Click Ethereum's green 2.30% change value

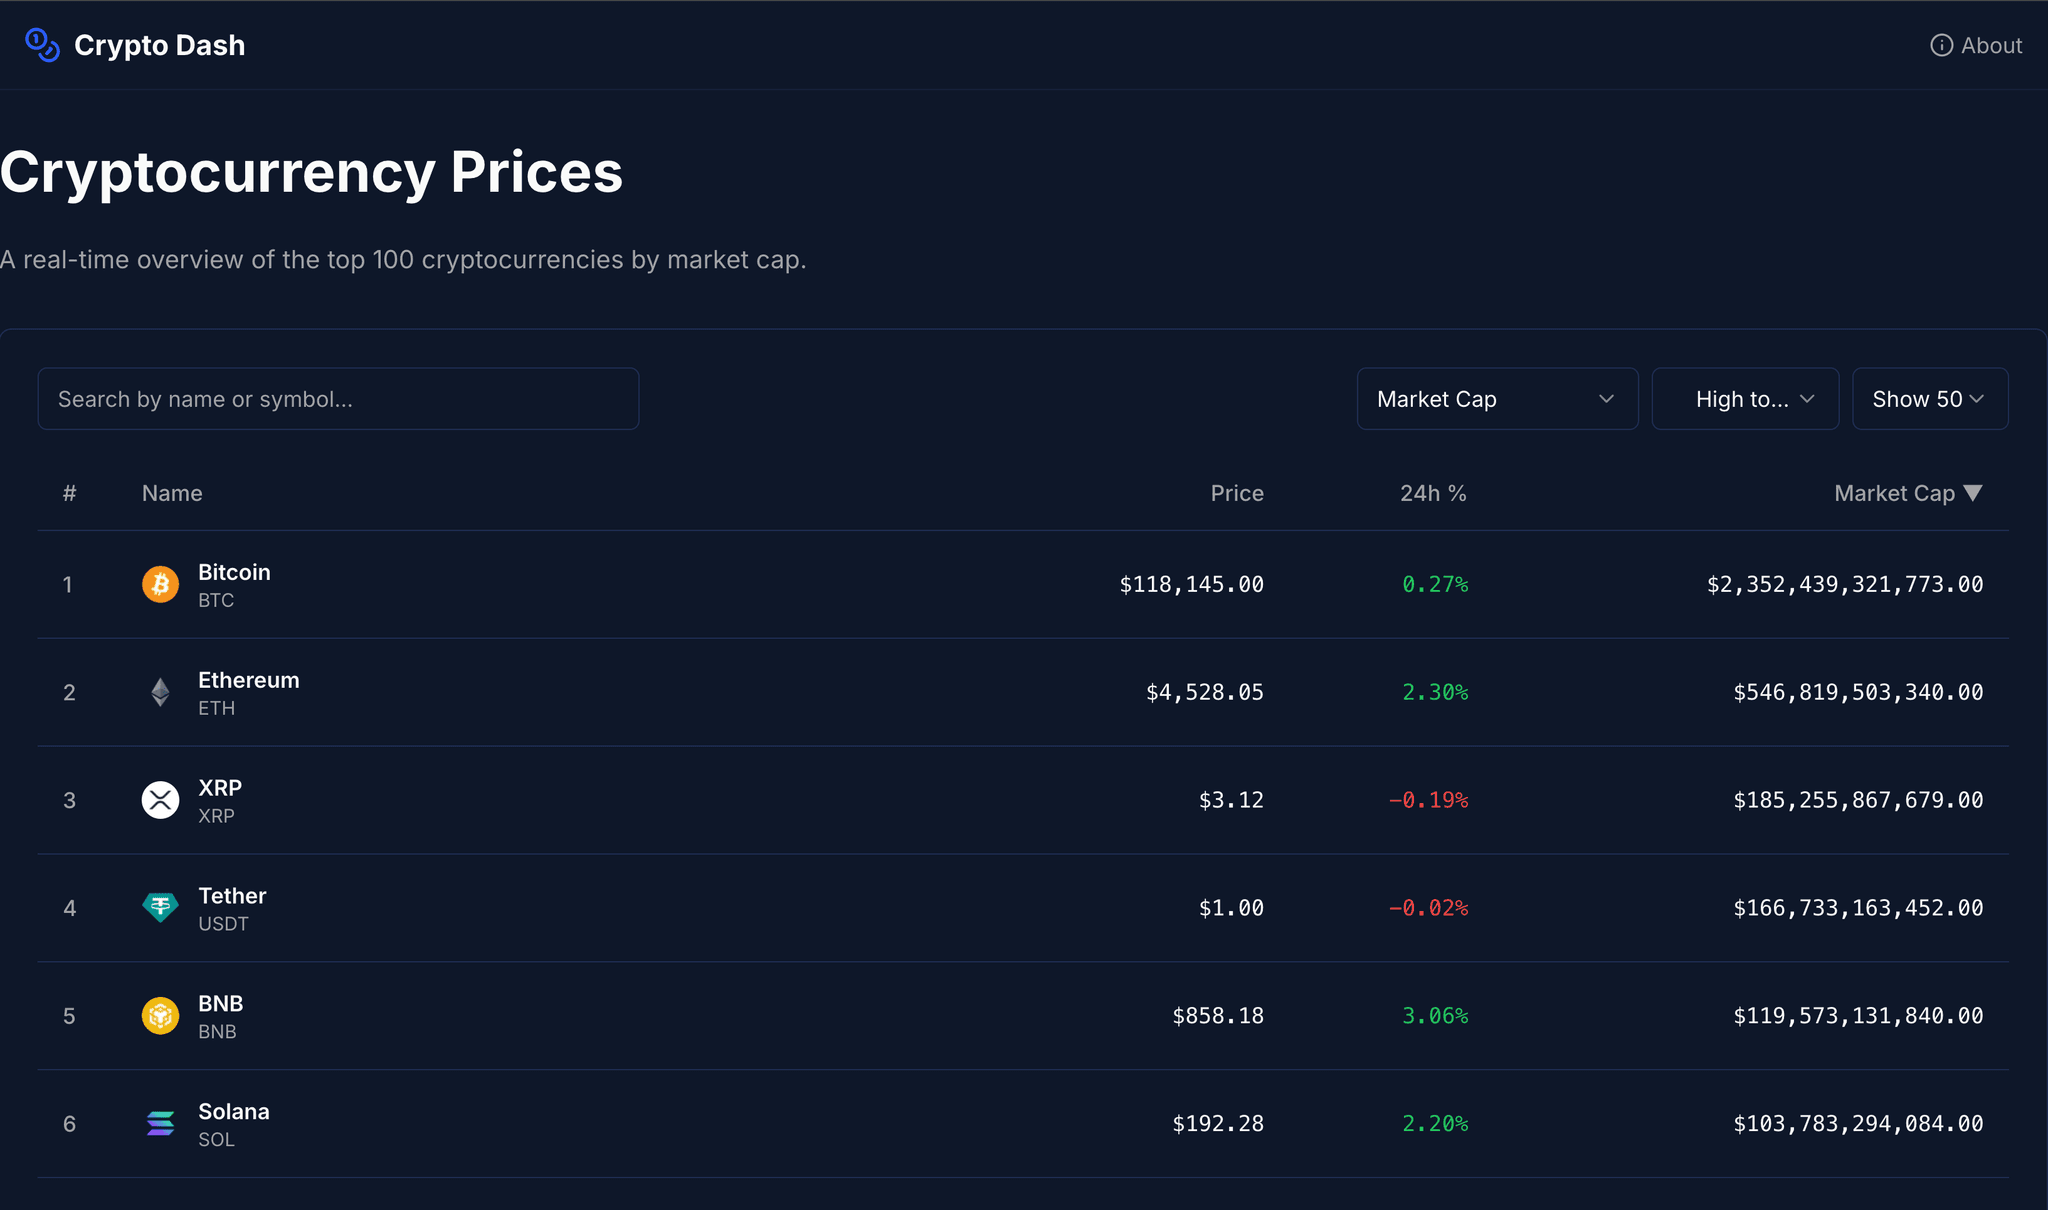tap(1435, 691)
